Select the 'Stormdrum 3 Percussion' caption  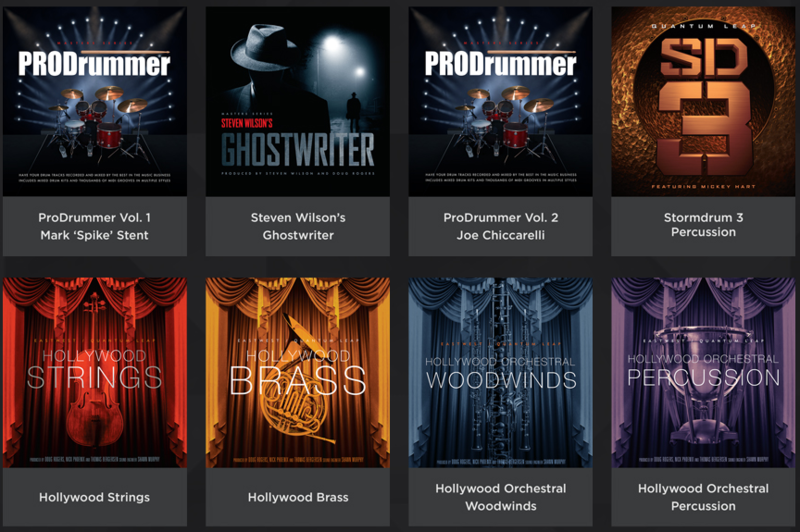[702, 225]
